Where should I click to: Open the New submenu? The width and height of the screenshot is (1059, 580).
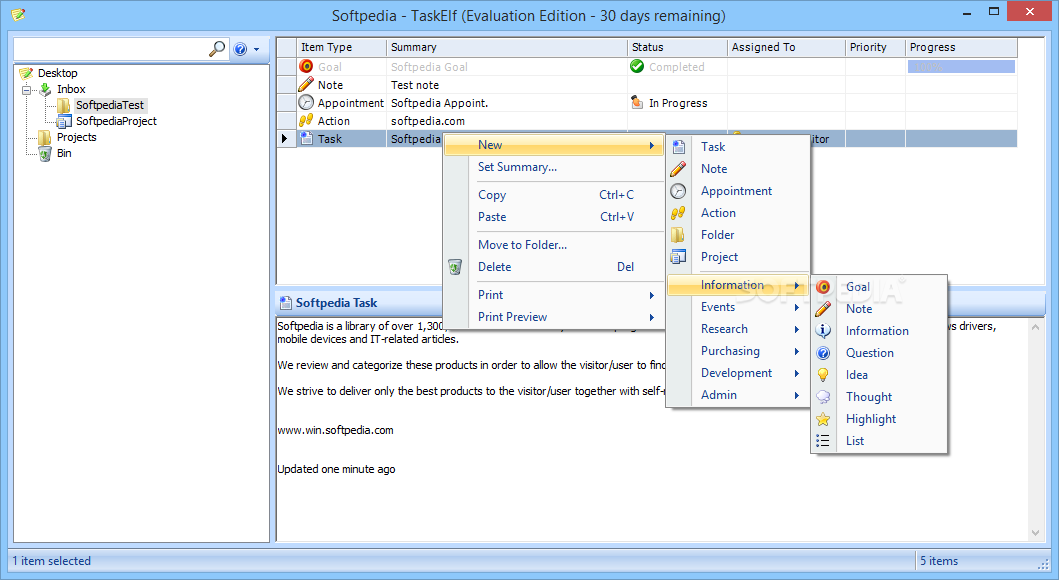[x=554, y=144]
